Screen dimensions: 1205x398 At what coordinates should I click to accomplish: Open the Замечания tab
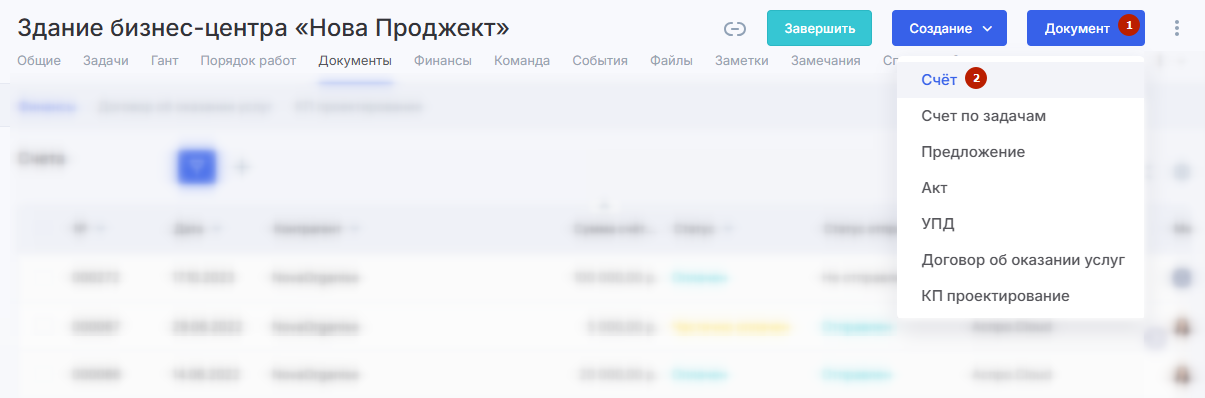tap(826, 61)
